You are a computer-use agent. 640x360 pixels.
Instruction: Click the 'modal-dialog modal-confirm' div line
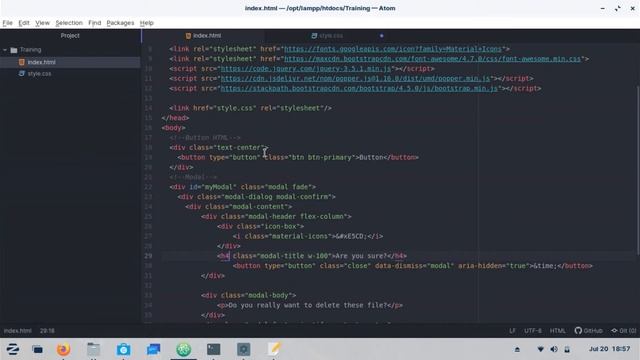tap(256, 197)
